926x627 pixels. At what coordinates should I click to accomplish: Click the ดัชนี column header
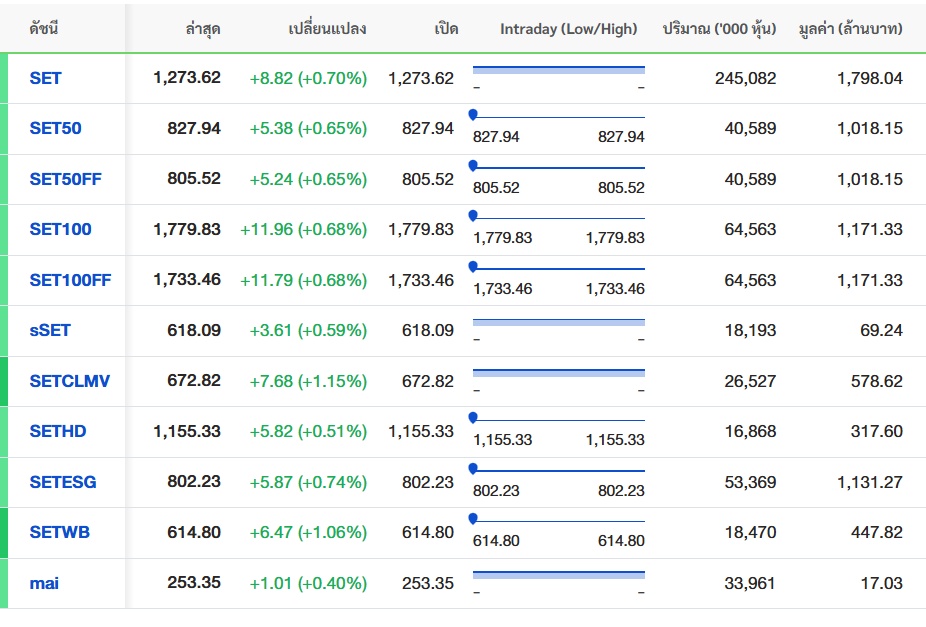tap(44, 29)
